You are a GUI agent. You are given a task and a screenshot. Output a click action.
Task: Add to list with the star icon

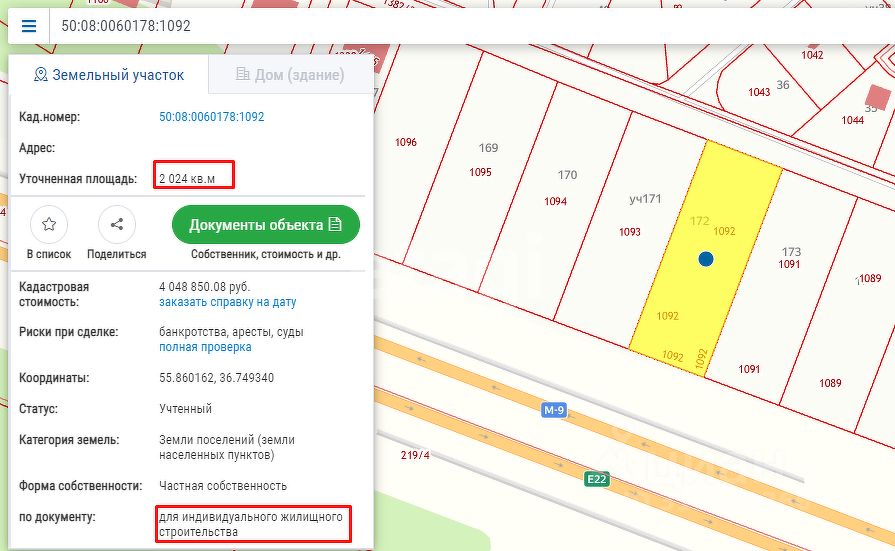coord(49,224)
